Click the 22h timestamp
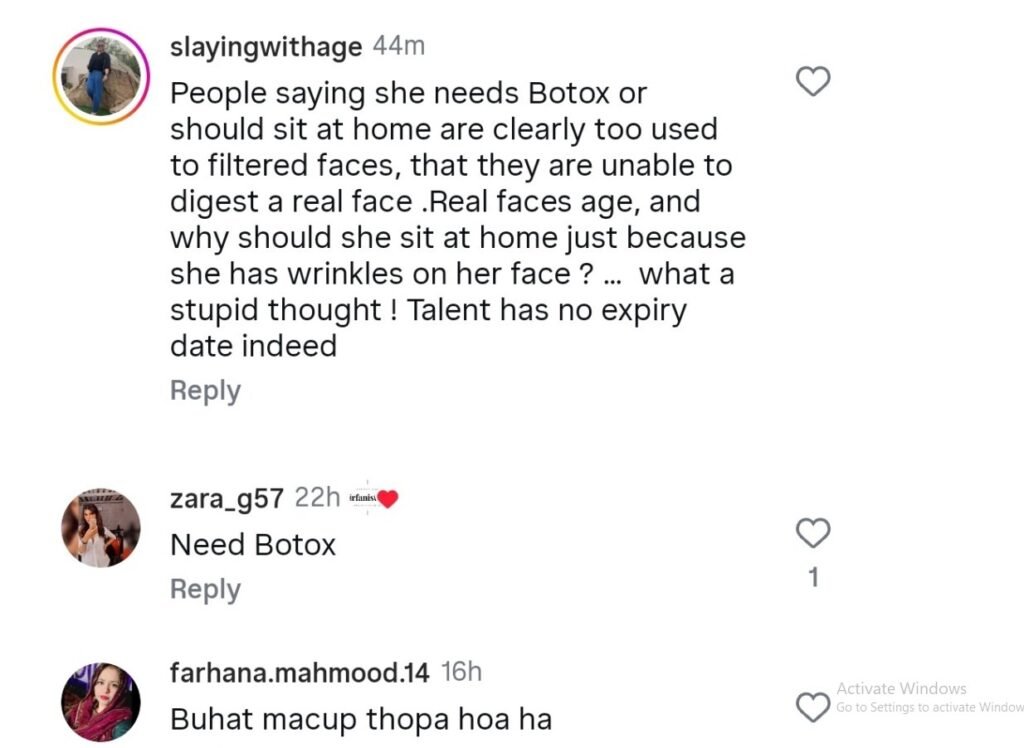Image resolution: width=1024 pixels, height=748 pixels. pos(317,498)
